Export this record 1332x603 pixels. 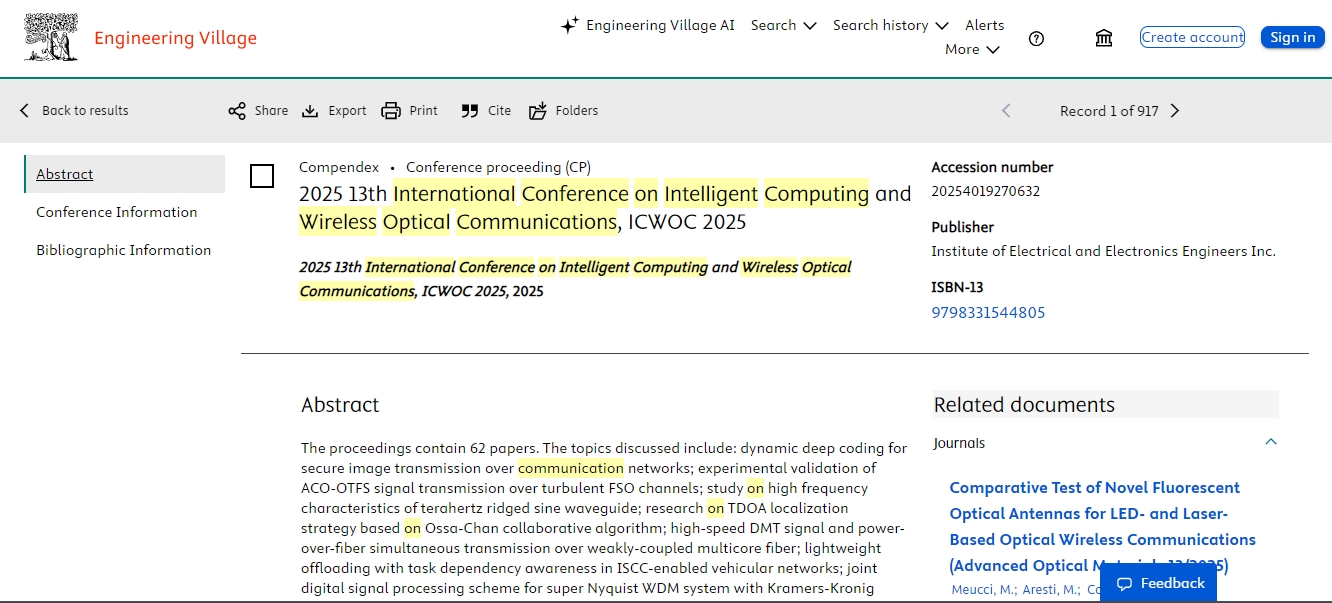coord(334,111)
